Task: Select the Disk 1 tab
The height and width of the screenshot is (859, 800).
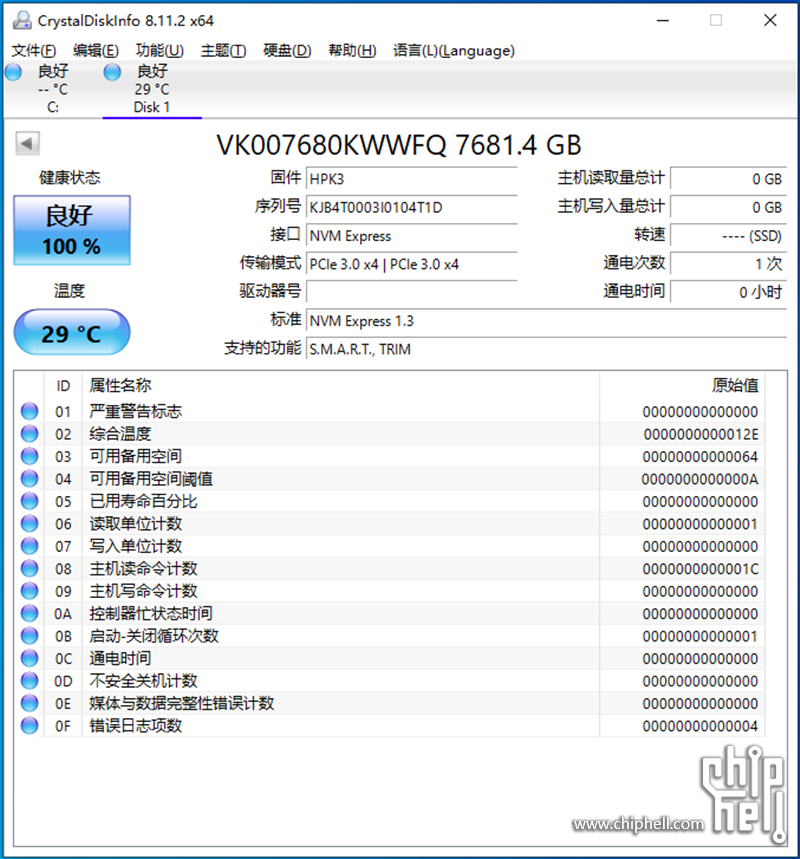Action: click(x=152, y=89)
